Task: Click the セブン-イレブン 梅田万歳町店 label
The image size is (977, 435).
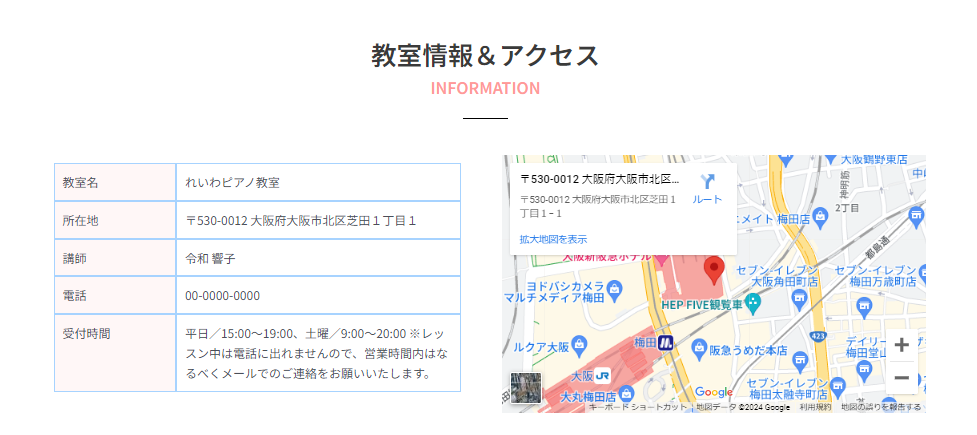Action: coord(876,276)
